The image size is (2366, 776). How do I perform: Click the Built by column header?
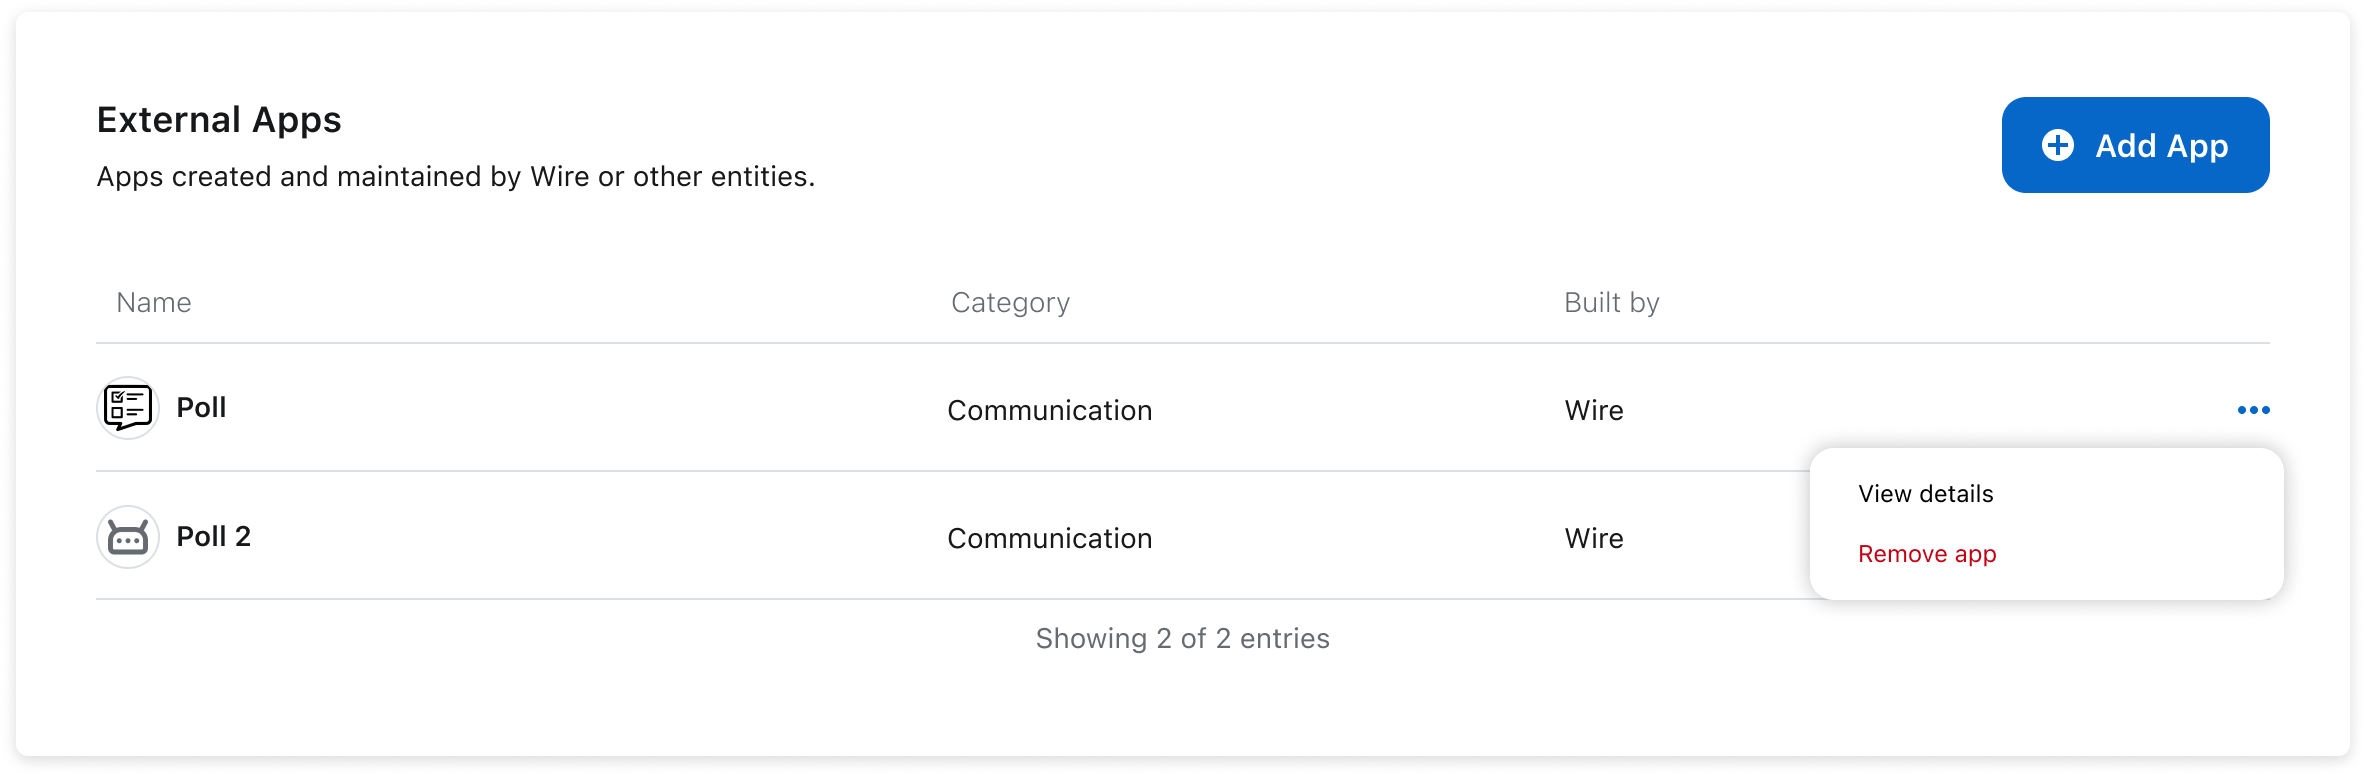(x=1611, y=303)
